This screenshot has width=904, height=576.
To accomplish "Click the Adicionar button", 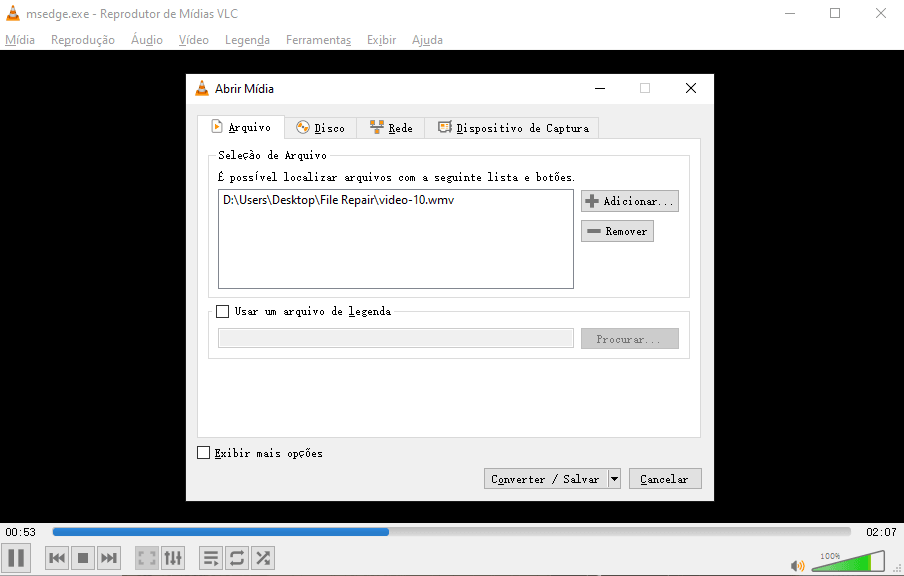I will pos(629,200).
